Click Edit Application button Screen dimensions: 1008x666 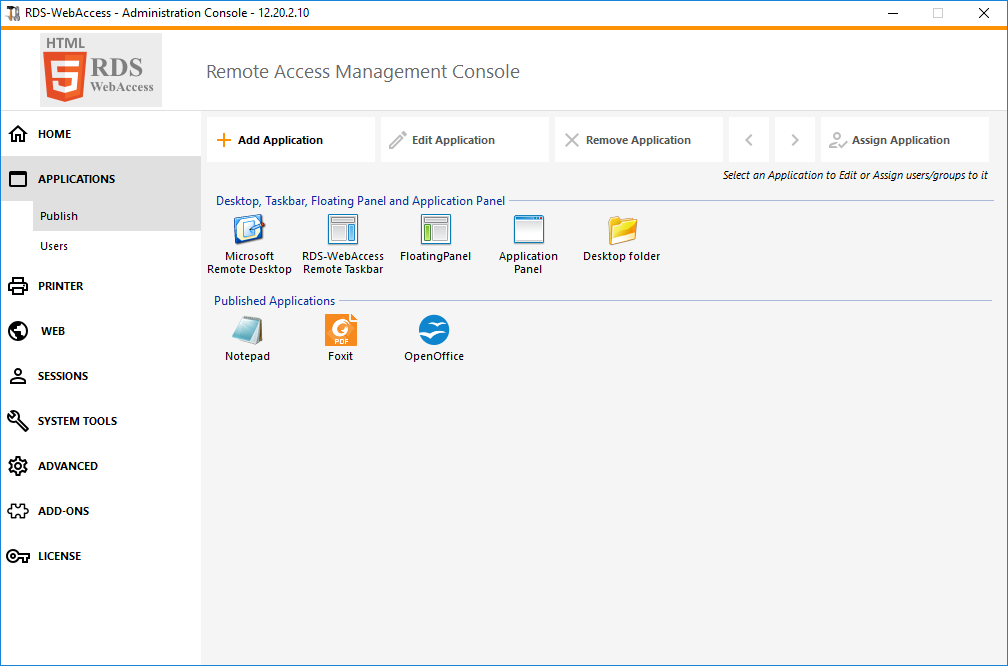(x=465, y=140)
